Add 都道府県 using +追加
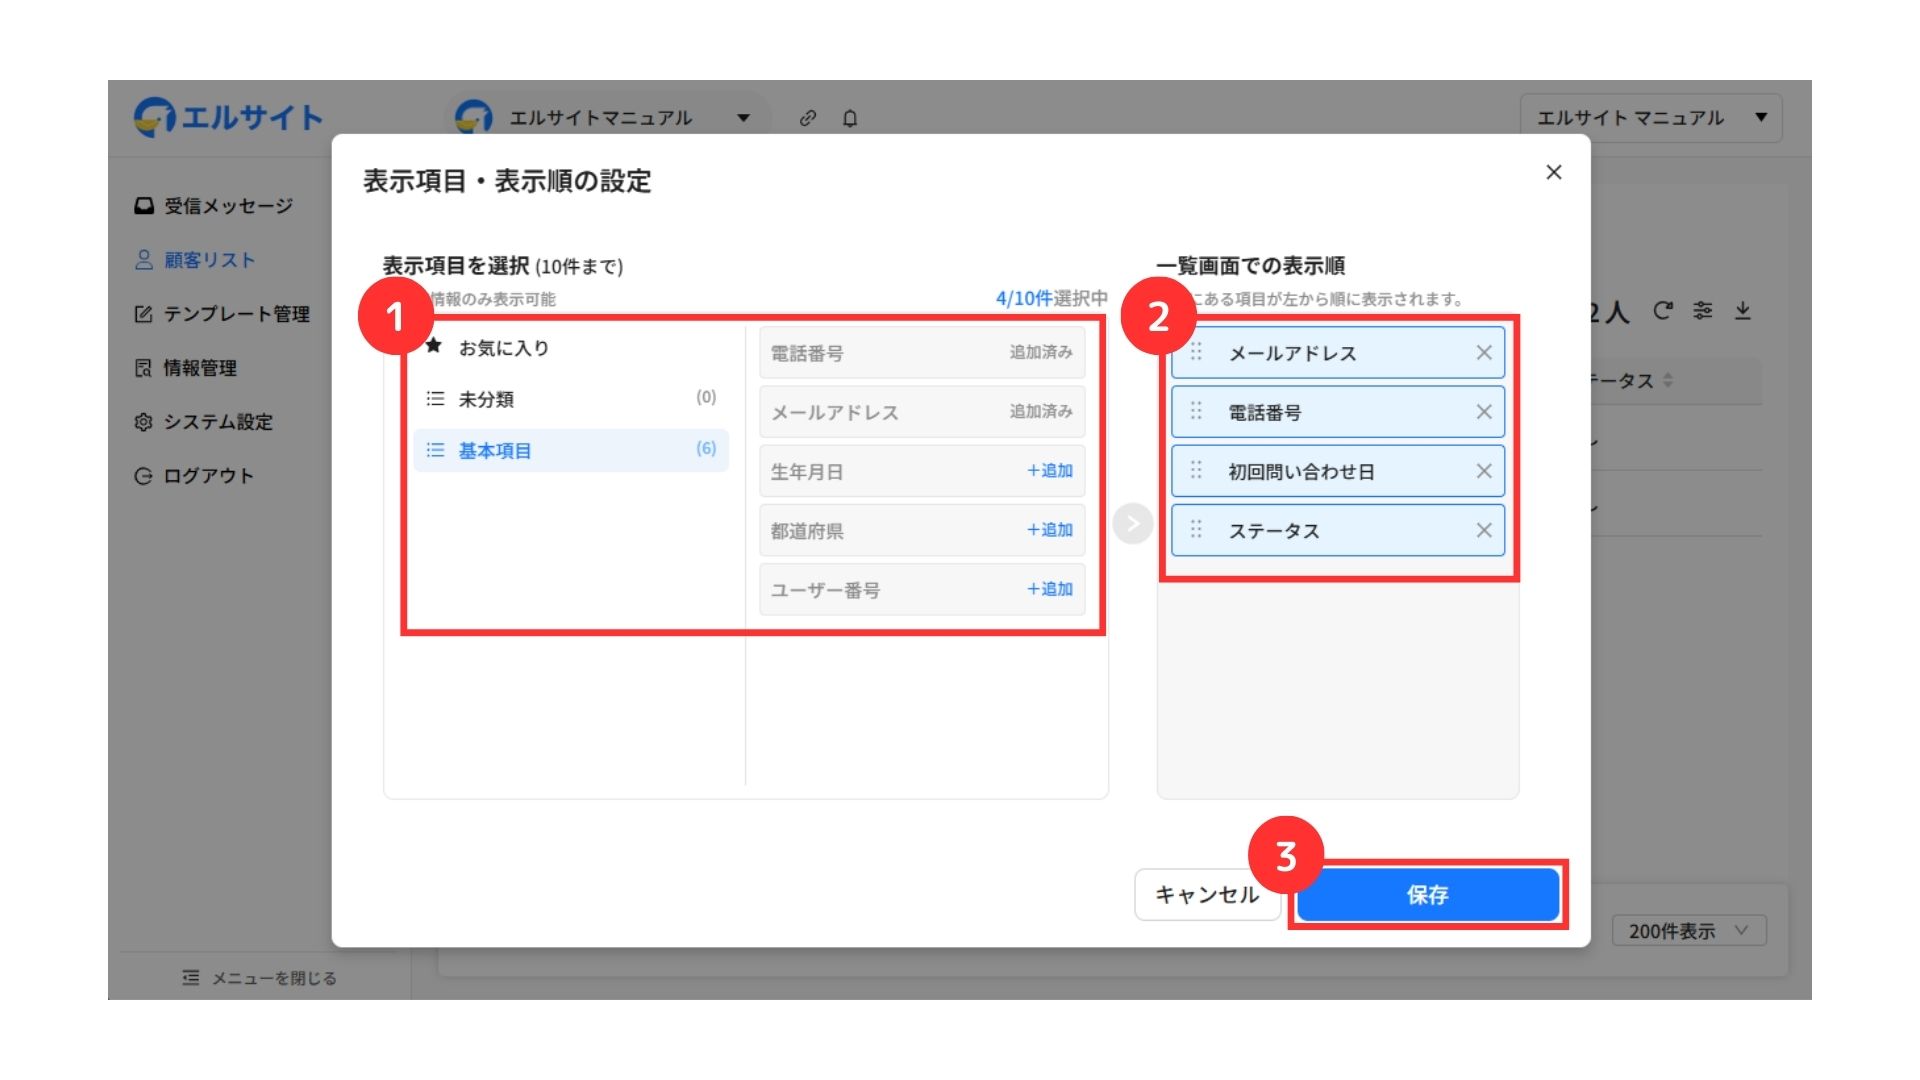Viewport: 1920px width, 1080px height. [x=1049, y=530]
